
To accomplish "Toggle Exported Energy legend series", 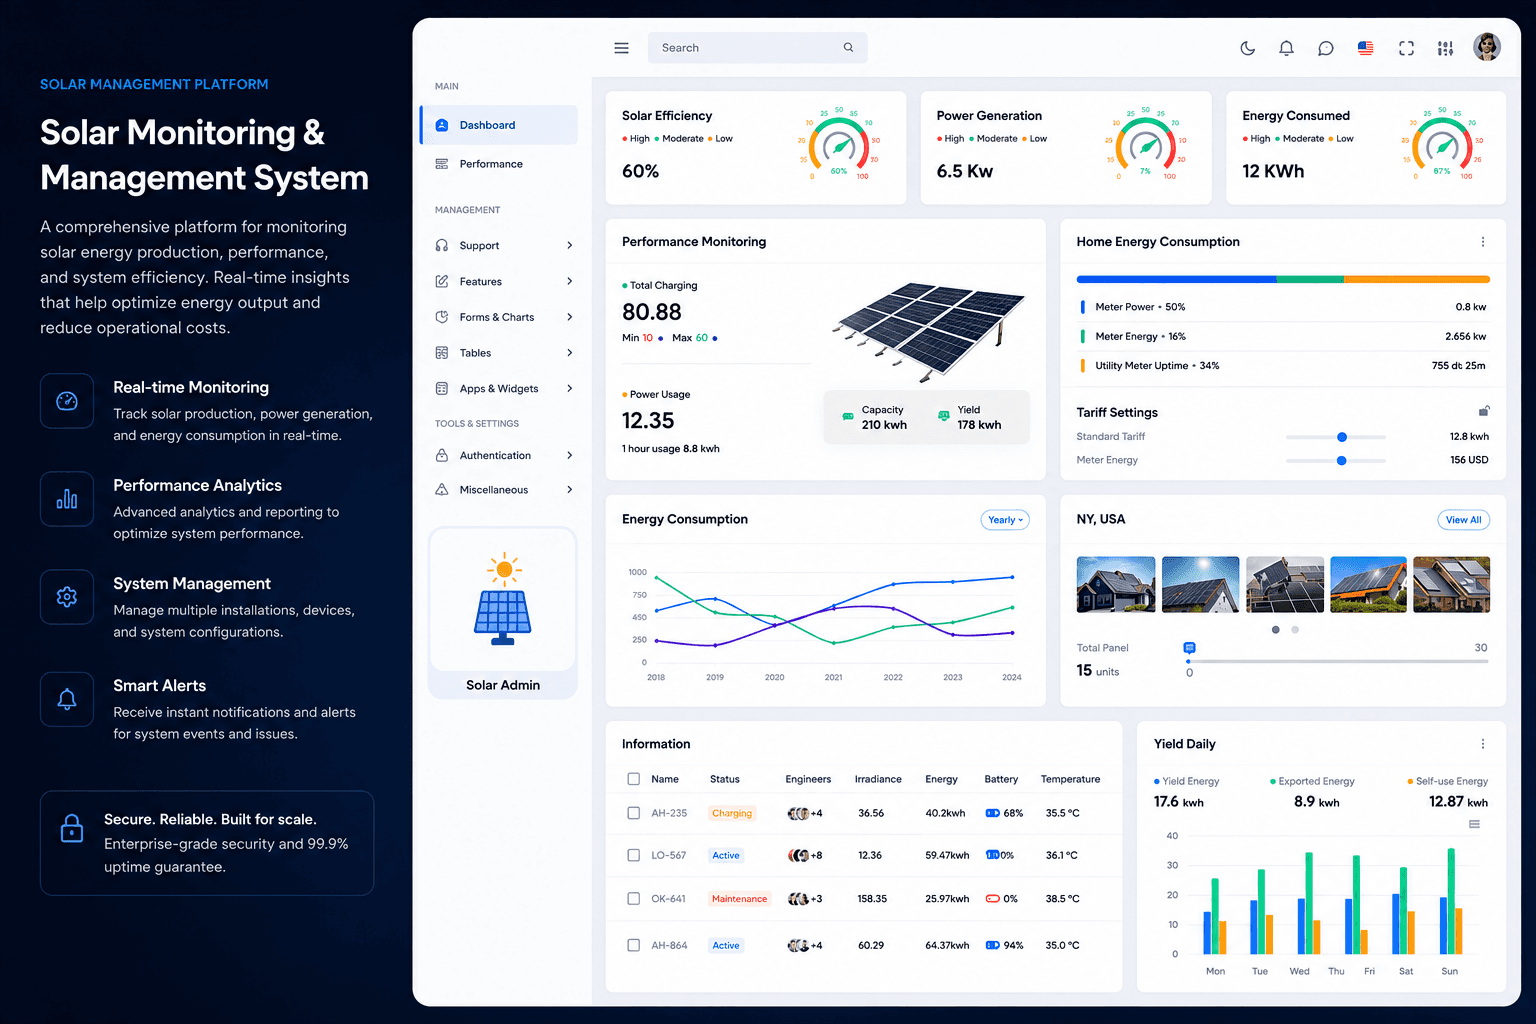I will coord(1312,781).
